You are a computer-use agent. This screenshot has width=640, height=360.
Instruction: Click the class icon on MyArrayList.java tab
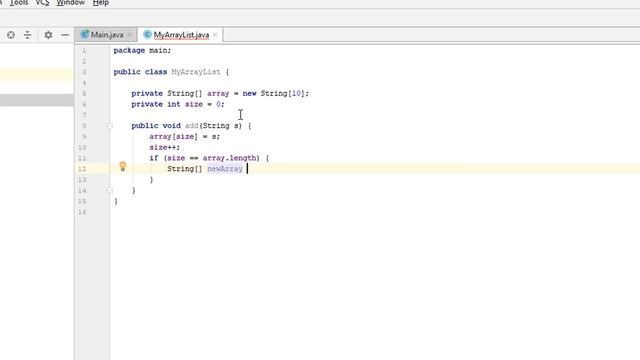[x=147, y=35]
